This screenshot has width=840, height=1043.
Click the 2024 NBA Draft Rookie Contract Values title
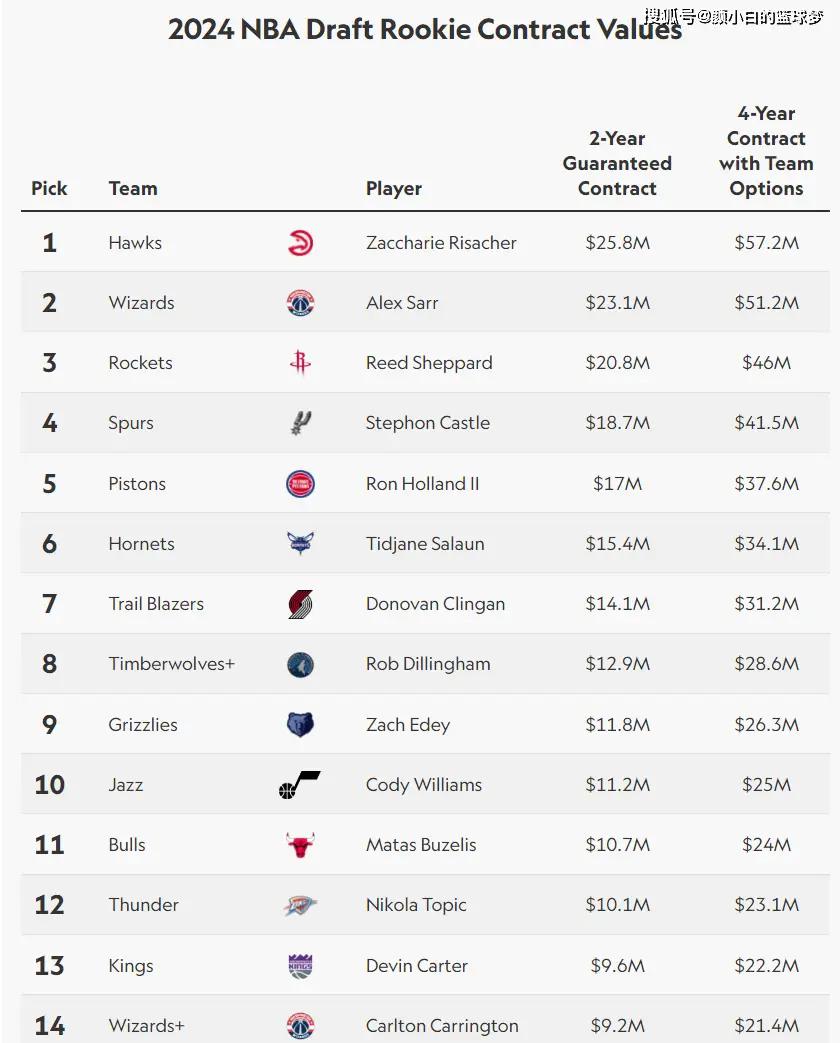tap(425, 29)
